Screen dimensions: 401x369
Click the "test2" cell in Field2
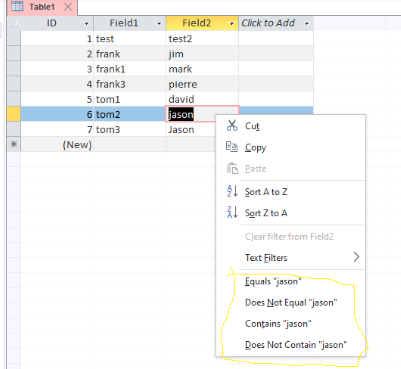coord(202,38)
